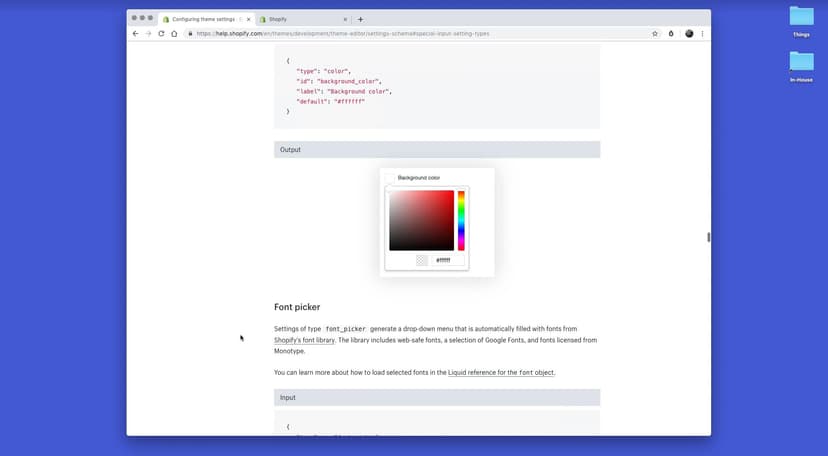Image resolution: width=828 pixels, height=456 pixels.
Task: Bookmark this page with the star icon
Action: pyautogui.click(x=655, y=33)
